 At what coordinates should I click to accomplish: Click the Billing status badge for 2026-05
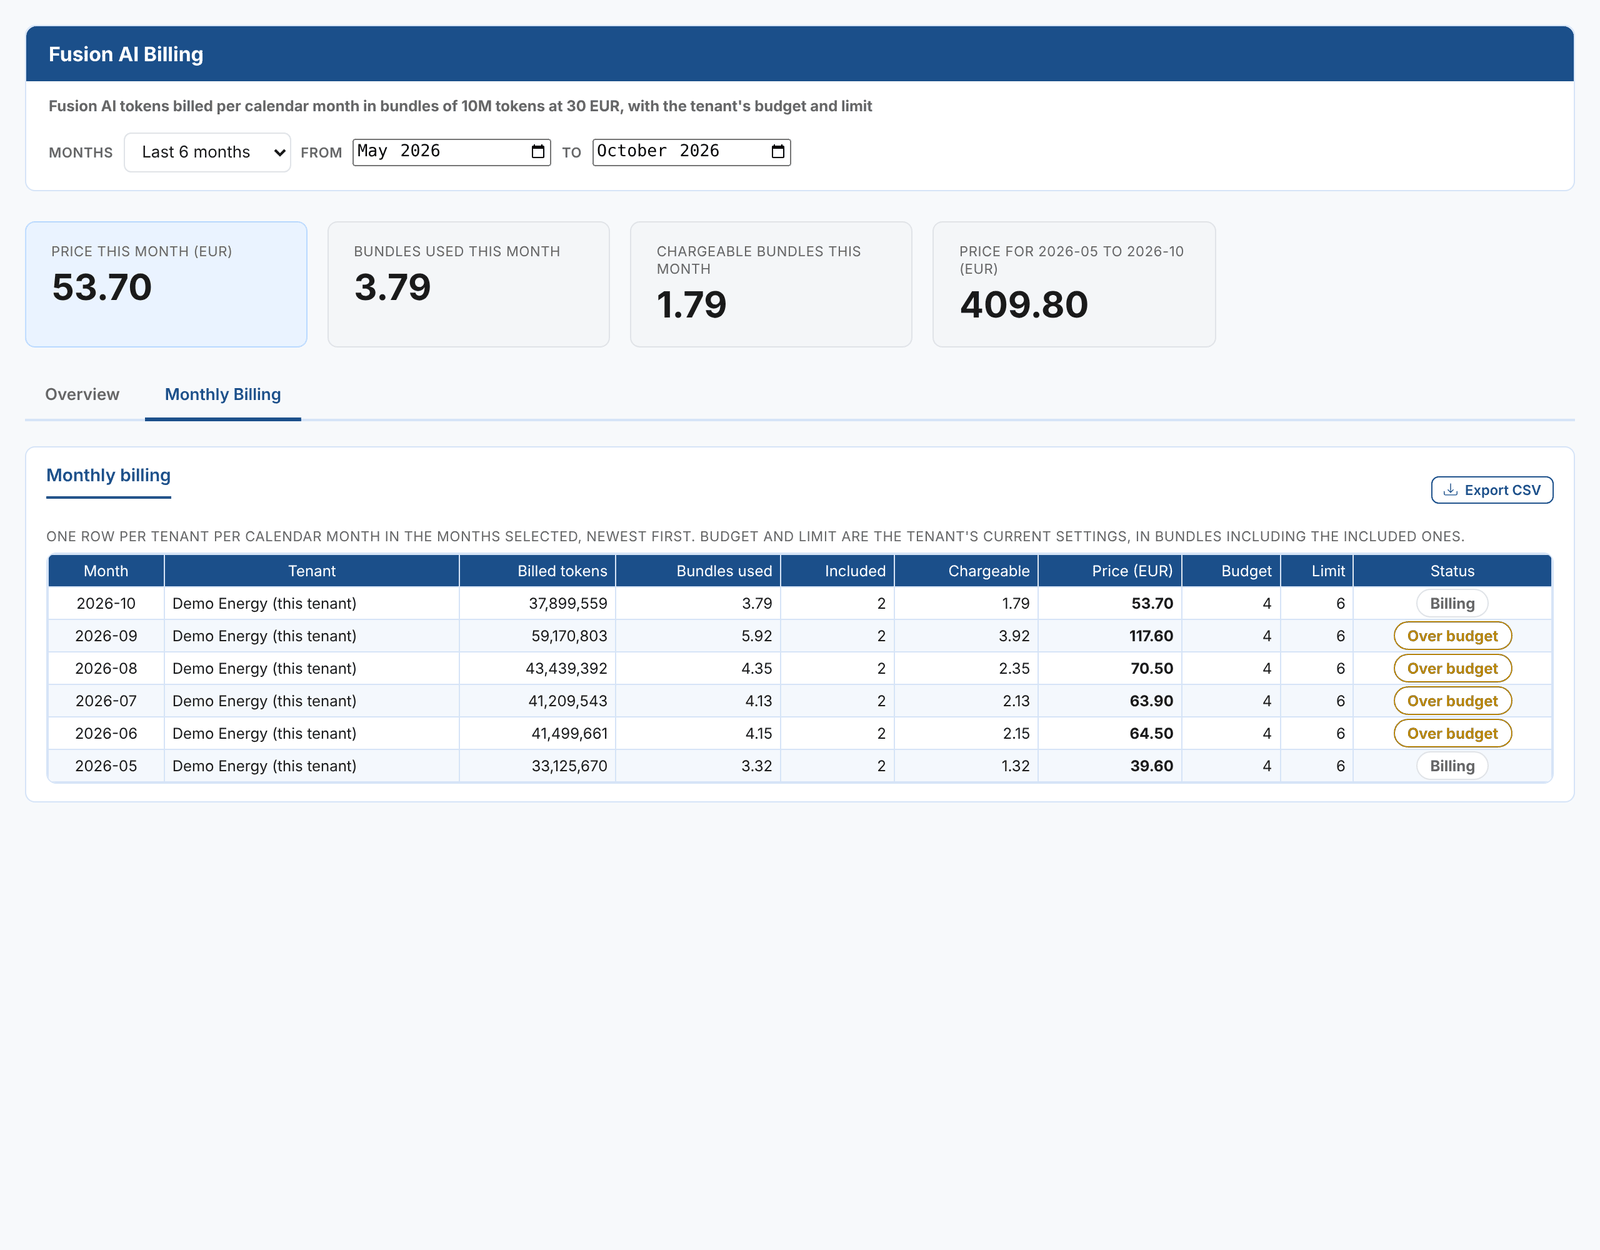click(1452, 766)
